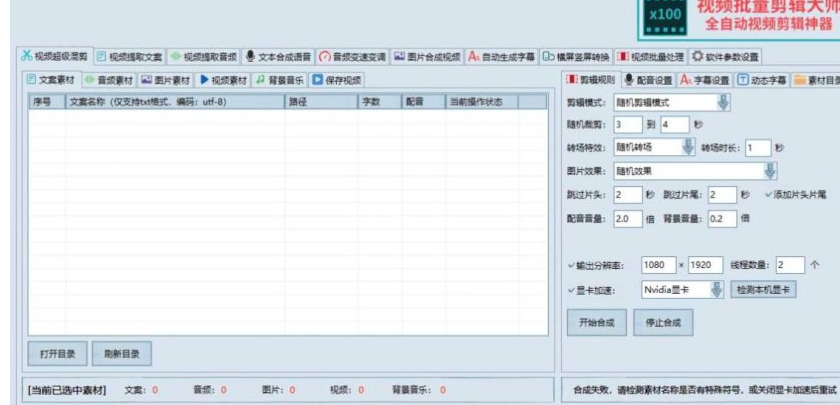This screenshot has width=840, height=405.
Task: Click blue play-box icon on 保存视频 sub-tab
Action: click(x=318, y=80)
